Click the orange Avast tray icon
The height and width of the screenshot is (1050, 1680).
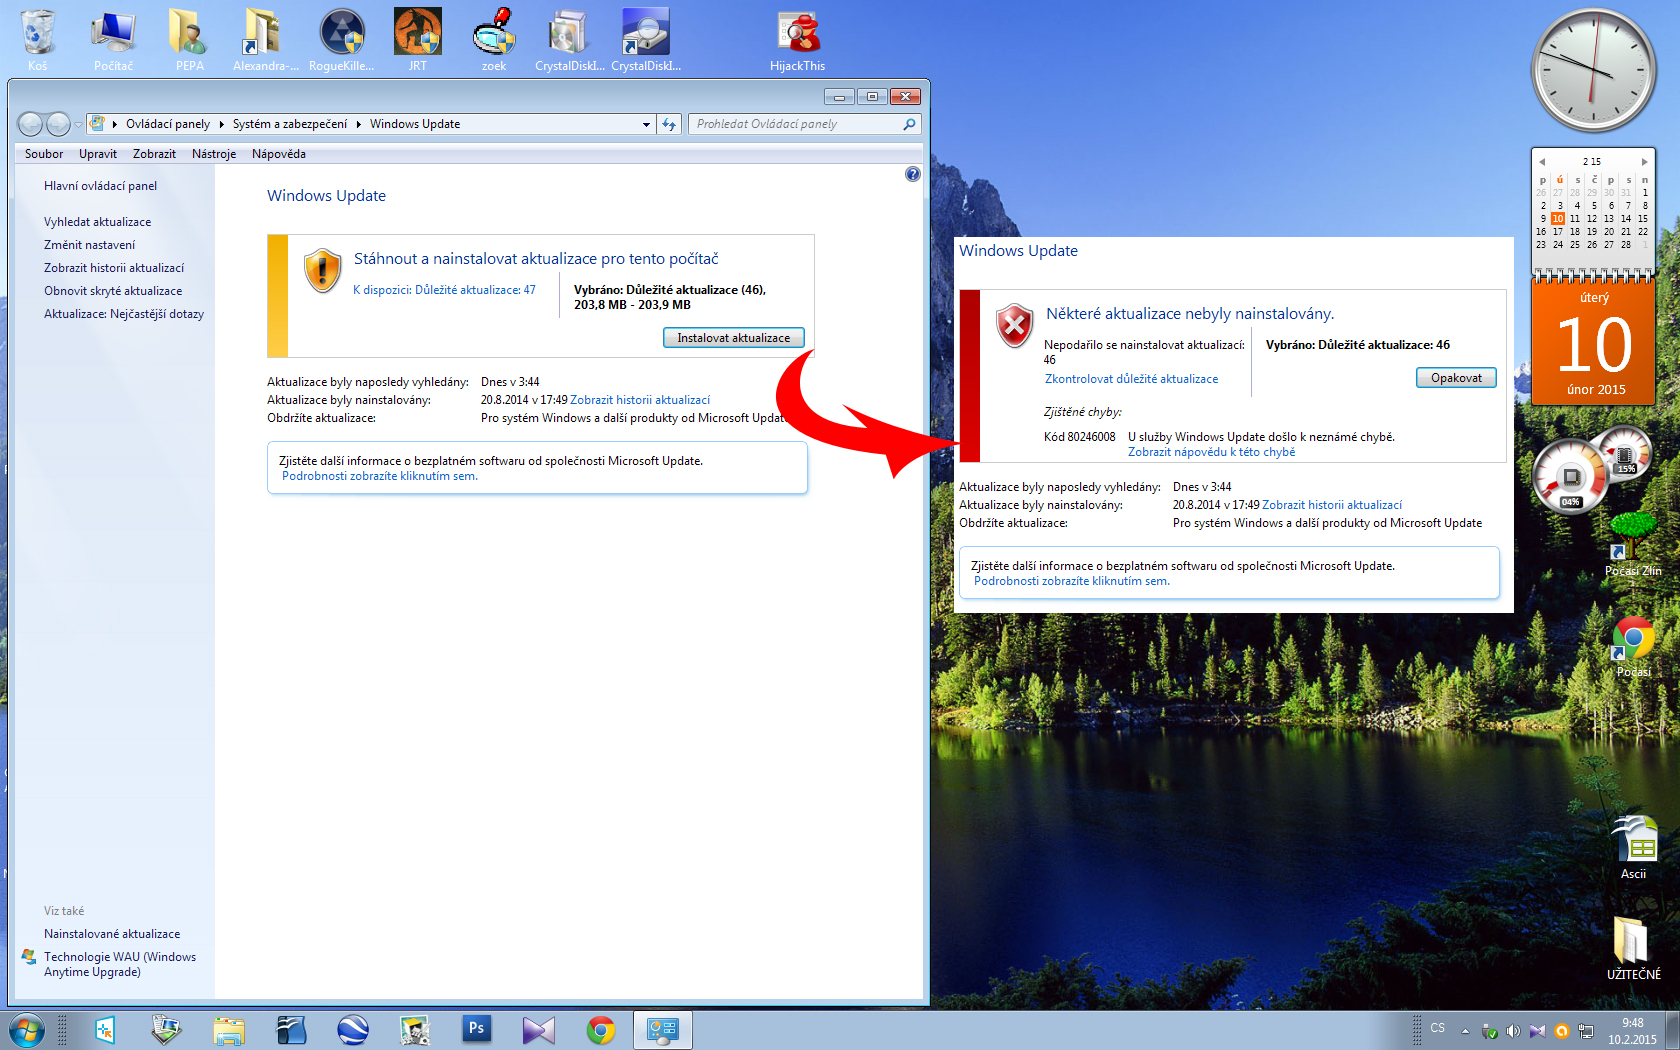pos(1561,1031)
